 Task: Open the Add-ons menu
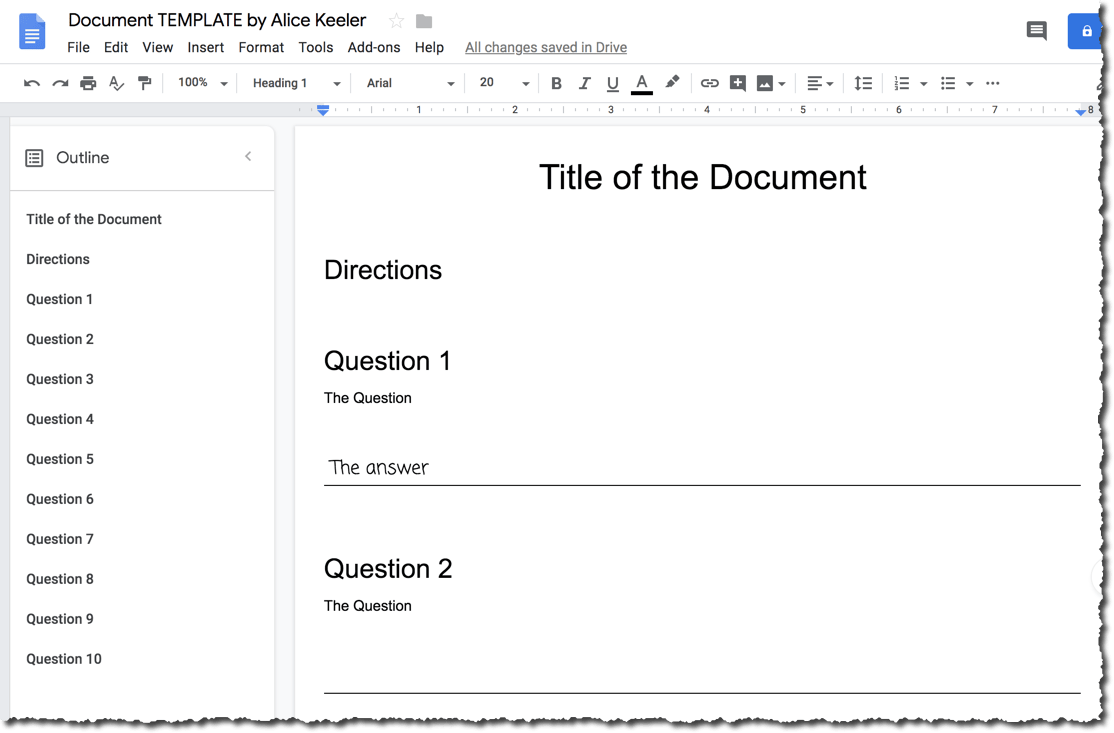pyautogui.click(x=374, y=47)
